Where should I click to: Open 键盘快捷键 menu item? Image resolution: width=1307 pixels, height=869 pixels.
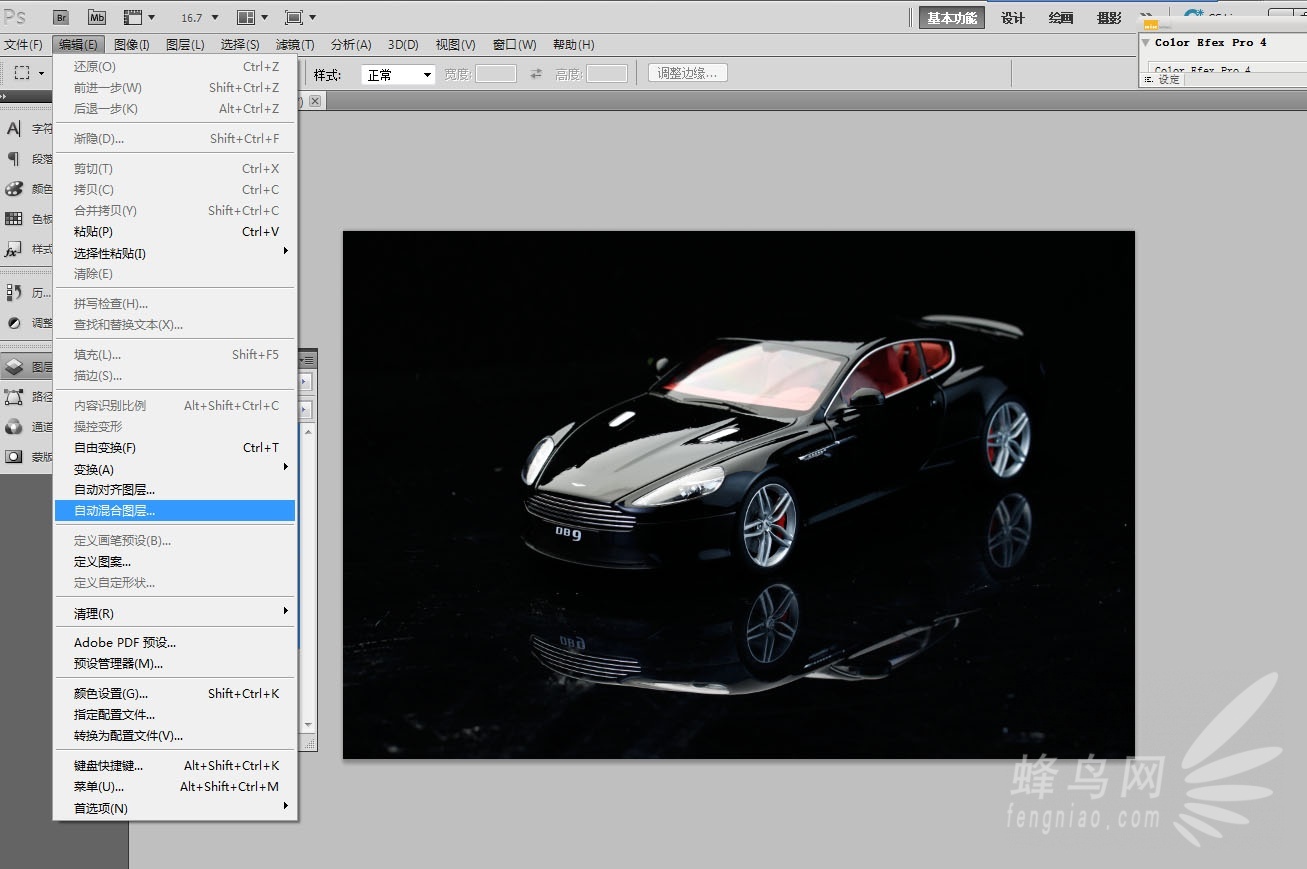[x=175, y=765]
